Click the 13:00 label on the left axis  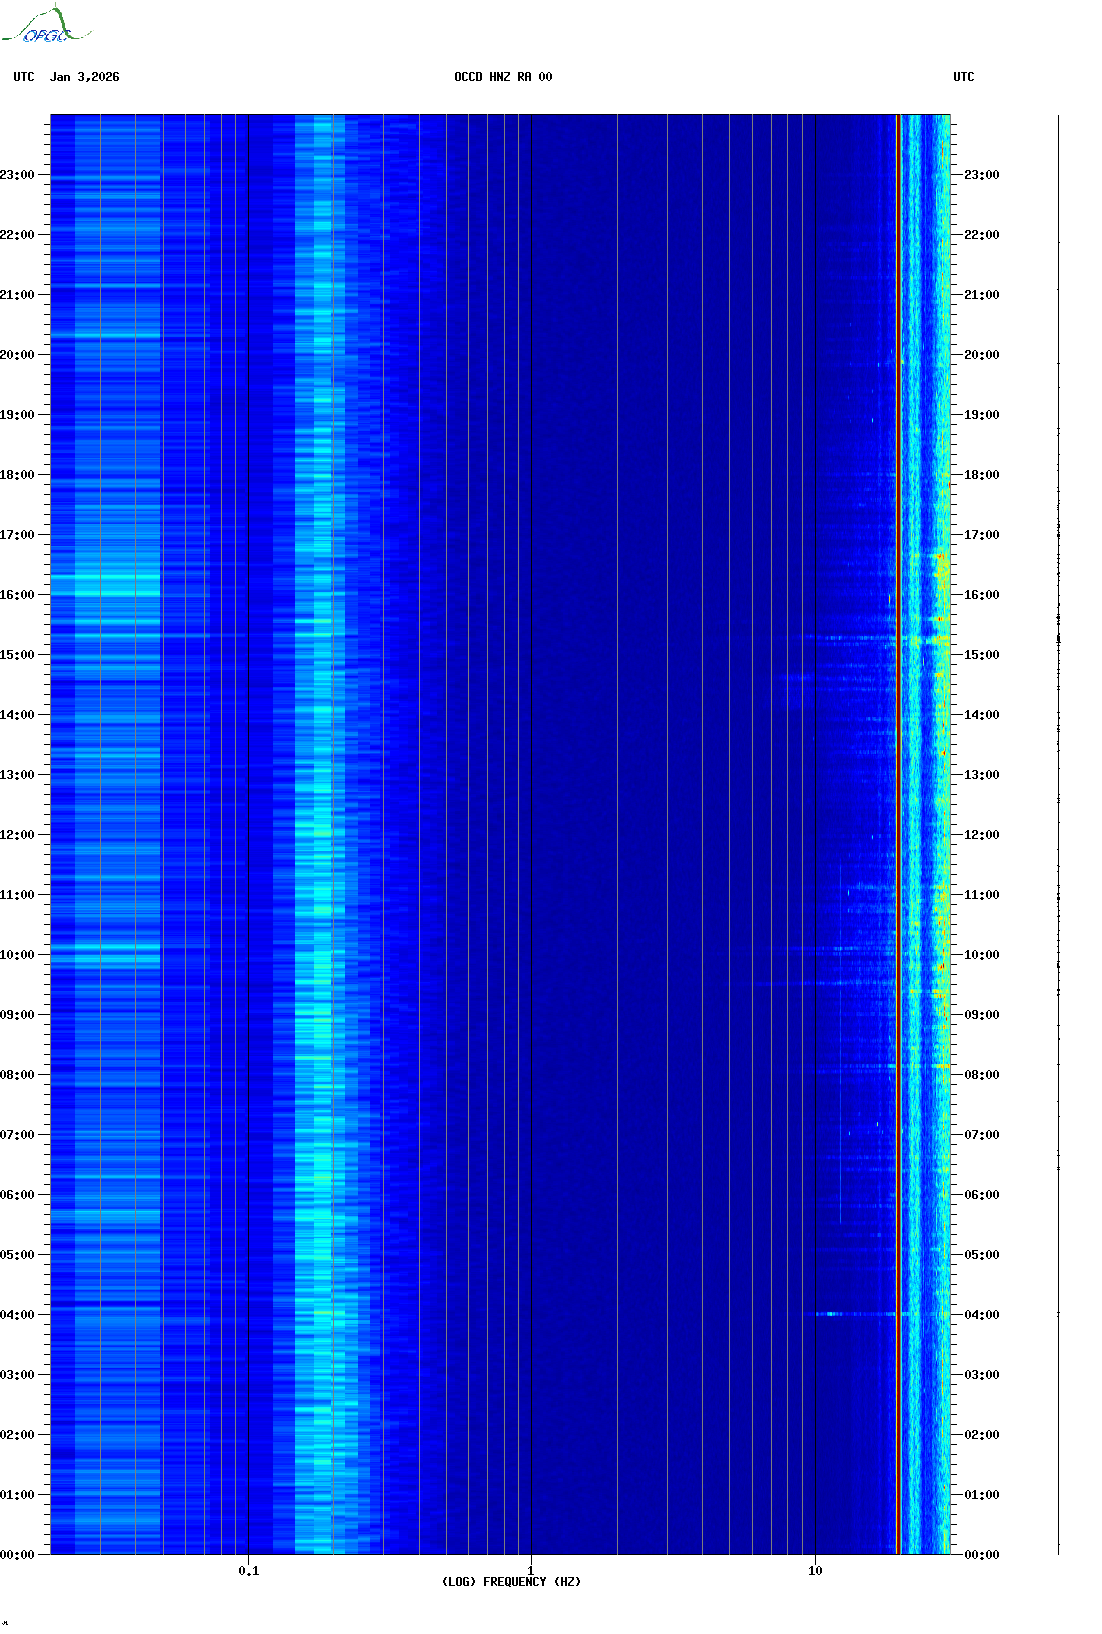[x=17, y=775]
